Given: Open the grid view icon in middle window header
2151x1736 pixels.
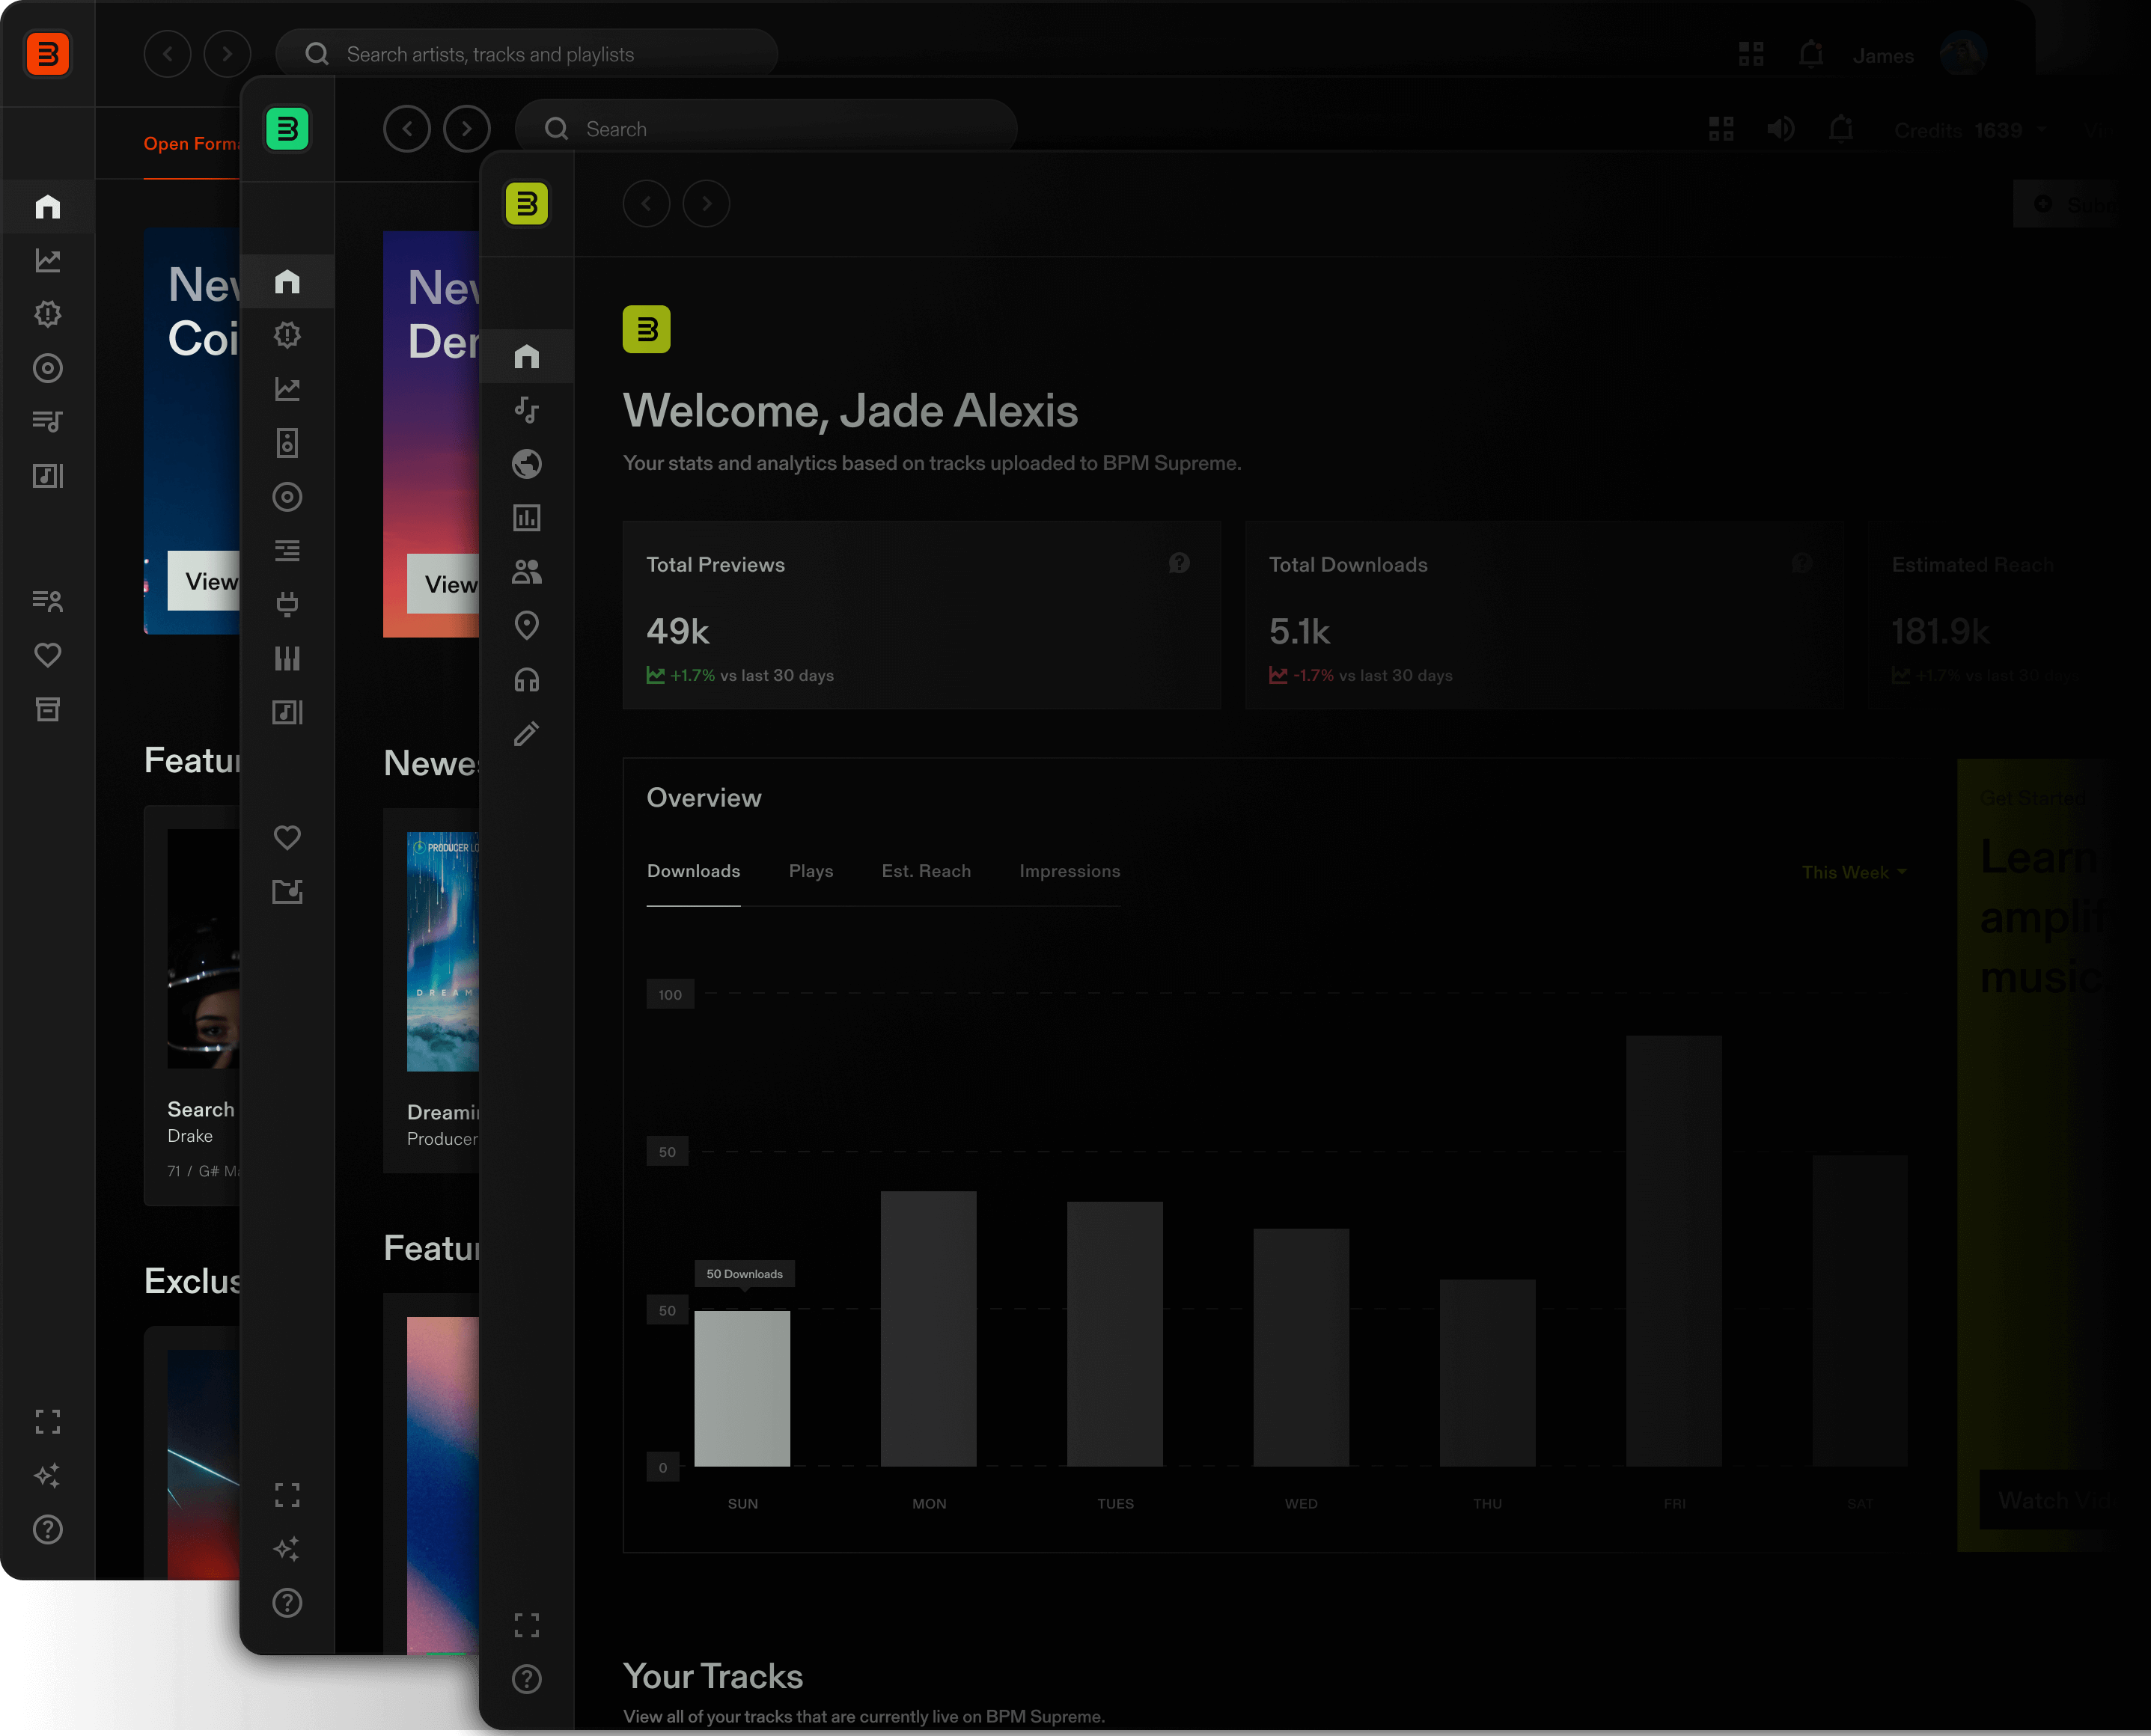Looking at the screenshot, I should (x=1721, y=129).
